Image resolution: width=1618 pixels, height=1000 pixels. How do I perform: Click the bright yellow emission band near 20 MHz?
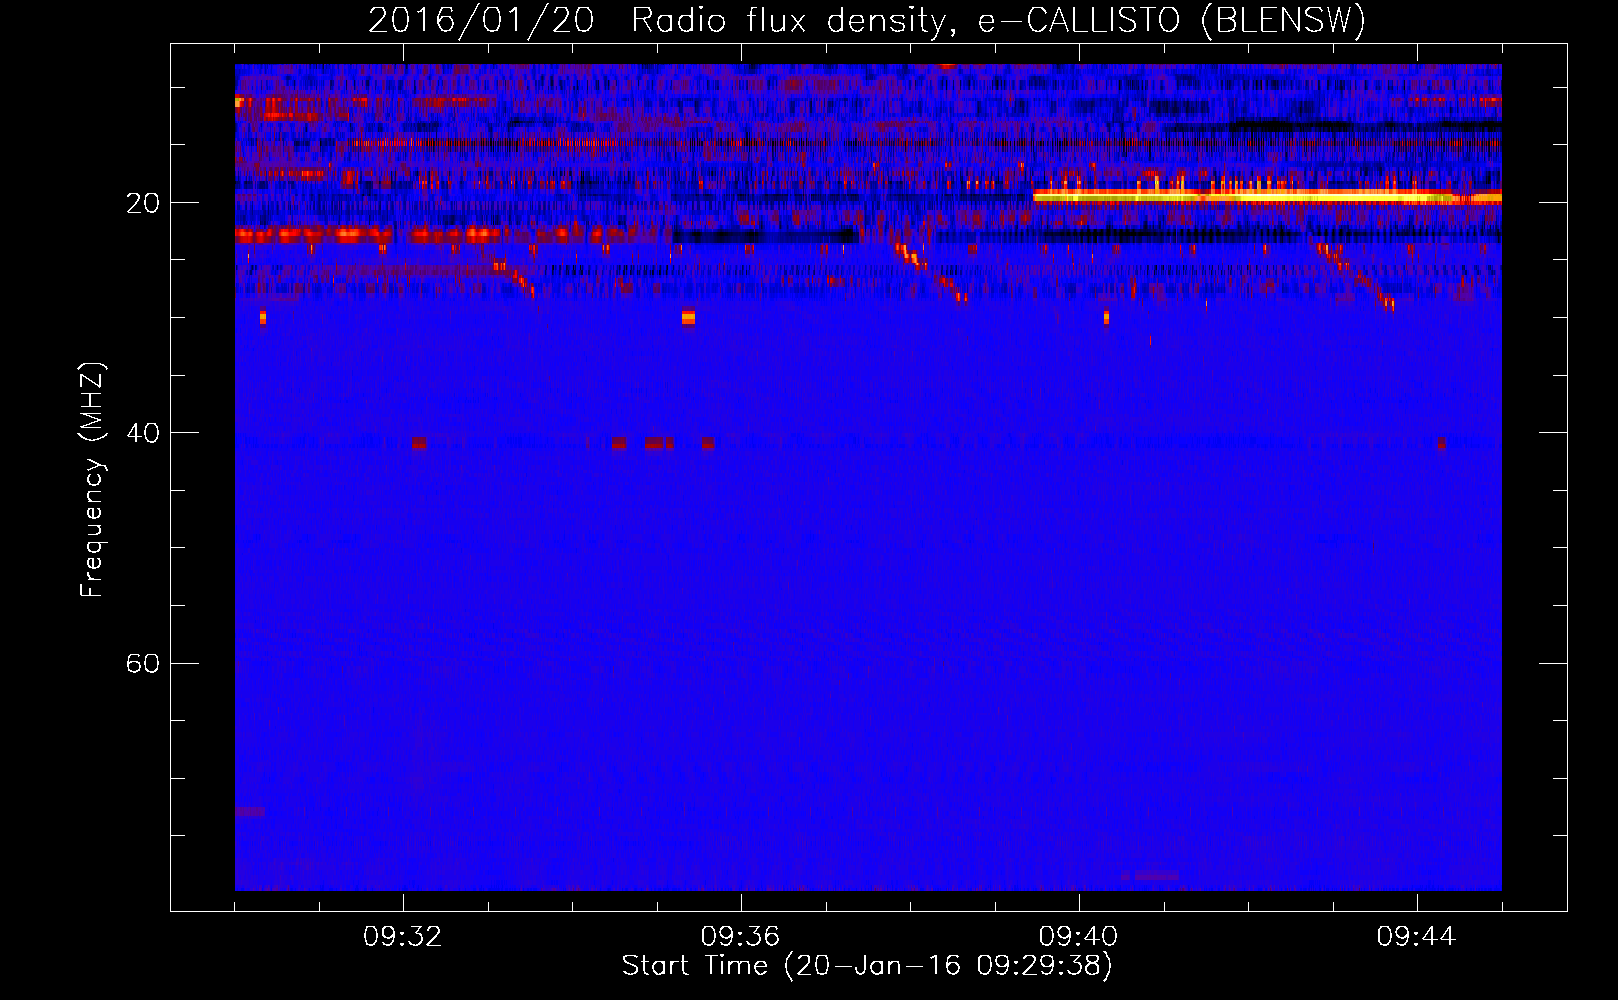pyautogui.click(x=1267, y=197)
